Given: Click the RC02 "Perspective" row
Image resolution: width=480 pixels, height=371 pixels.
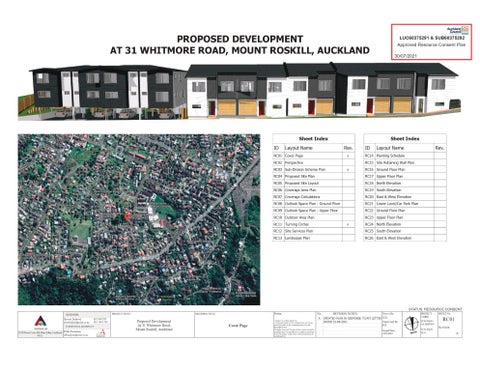Looking at the screenshot, I should (x=314, y=163).
